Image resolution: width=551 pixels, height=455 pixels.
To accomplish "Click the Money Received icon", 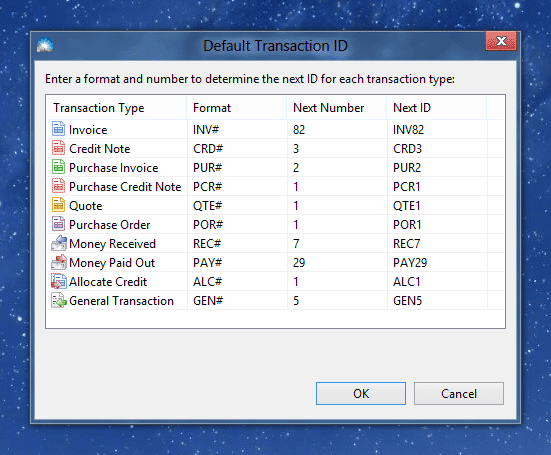I will point(59,243).
